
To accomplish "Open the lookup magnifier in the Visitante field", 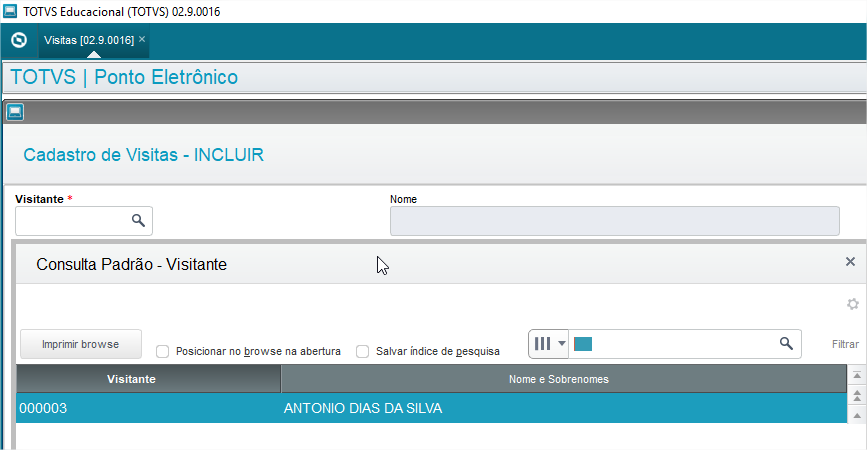I will [x=138, y=221].
